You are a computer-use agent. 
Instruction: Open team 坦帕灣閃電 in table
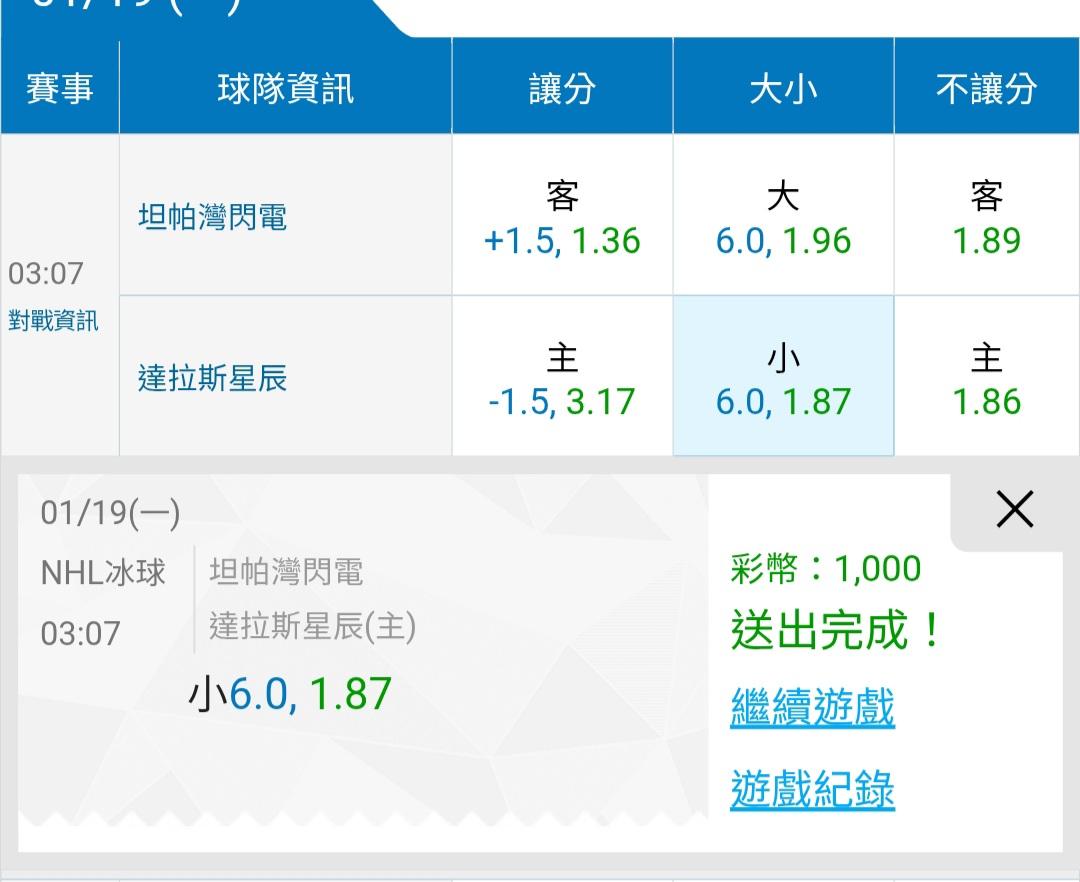[212, 216]
